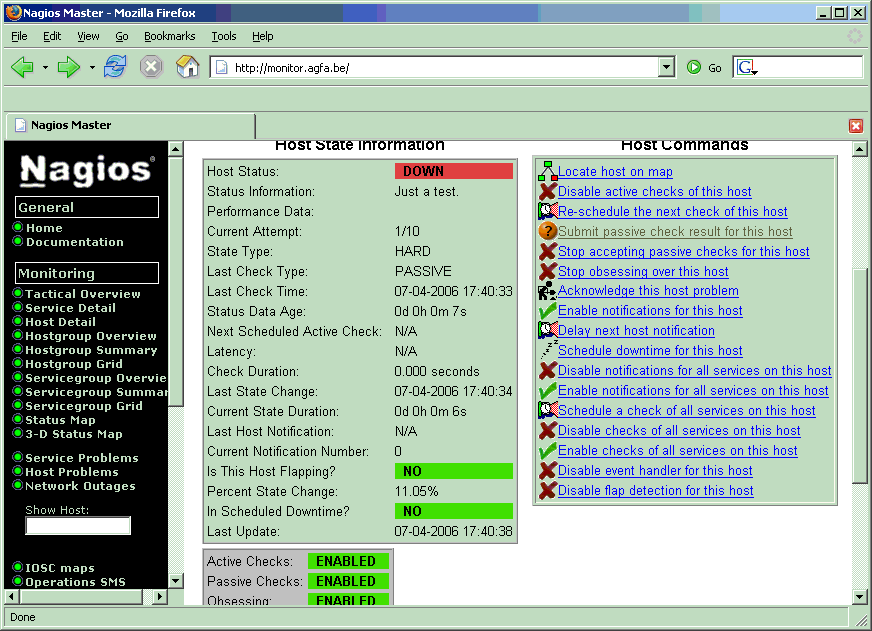Screen dimensions: 872x631
Task: Open the Tactical Overview sidebar link
Action: (83, 294)
